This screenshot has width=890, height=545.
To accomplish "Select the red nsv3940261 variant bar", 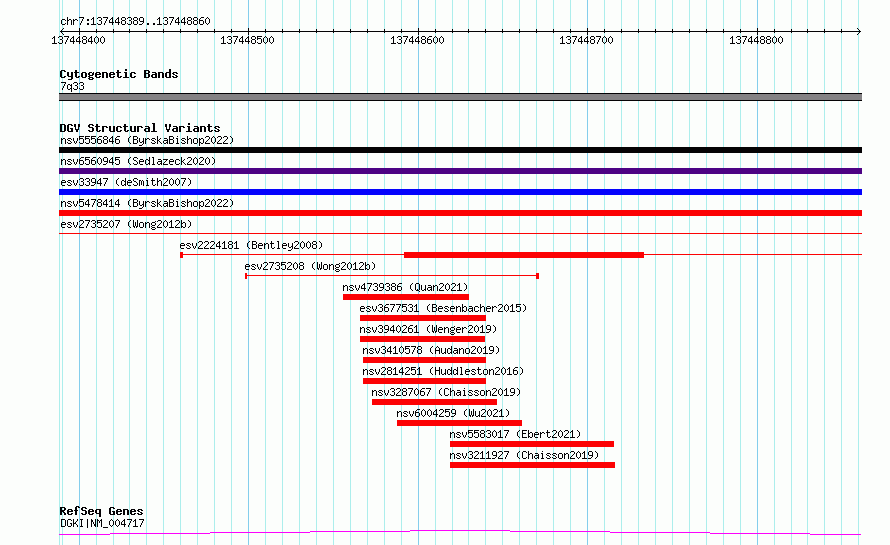I will tap(422, 339).
